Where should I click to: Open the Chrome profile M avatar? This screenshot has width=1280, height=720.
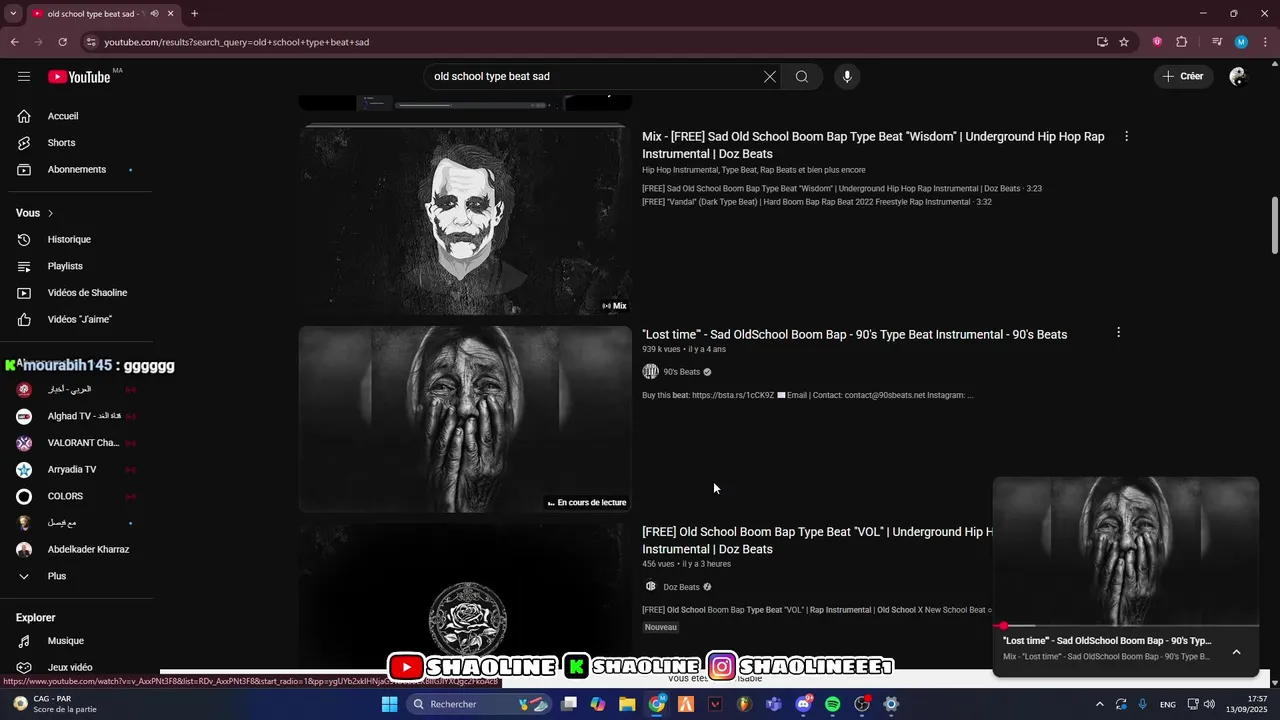[x=1241, y=42]
